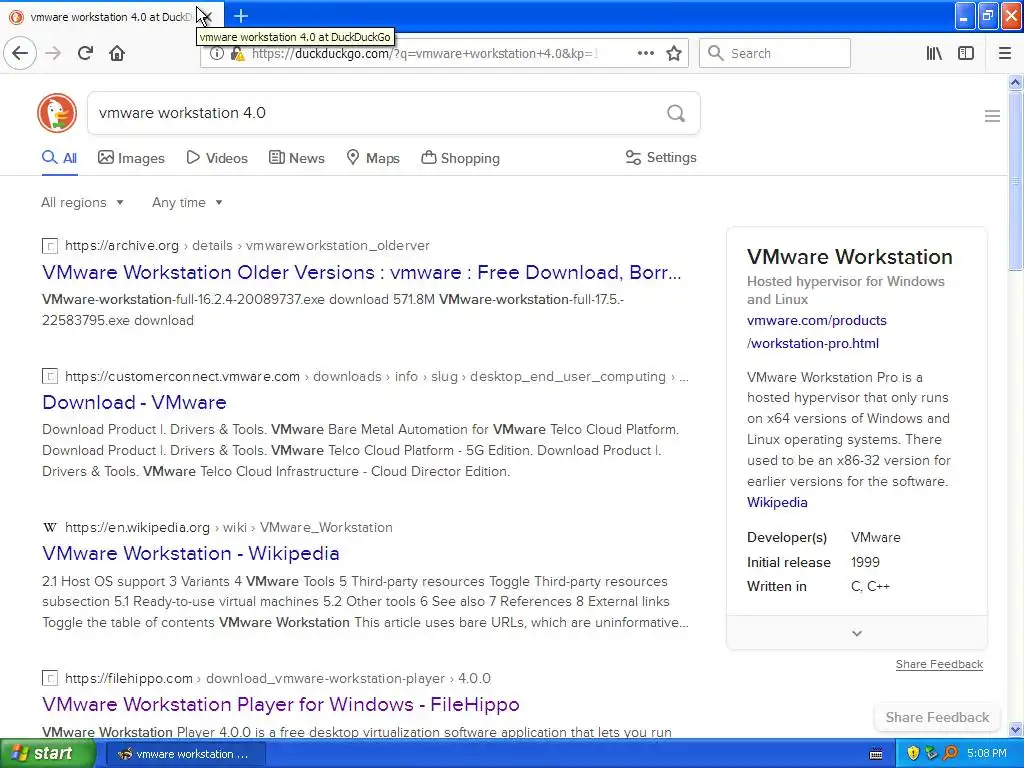This screenshot has width=1024, height=768.
Task: Click the forward navigation arrow
Action: pyautogui.click(x=53, y=53)
